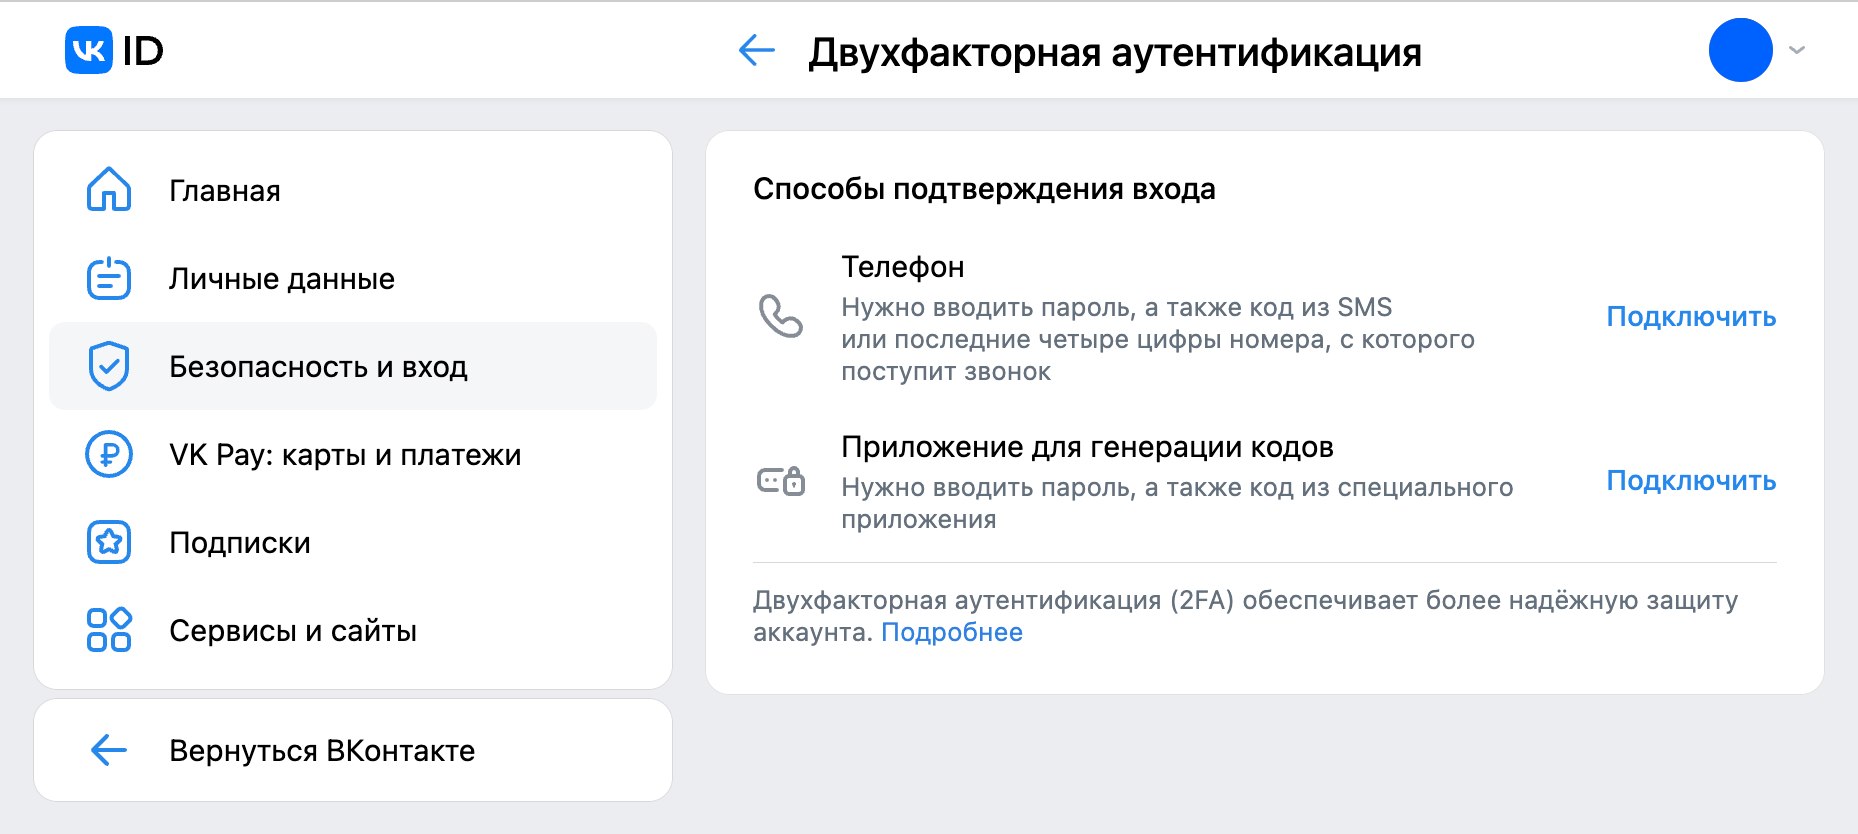Open the Подробнее link about 2FA

951,632
